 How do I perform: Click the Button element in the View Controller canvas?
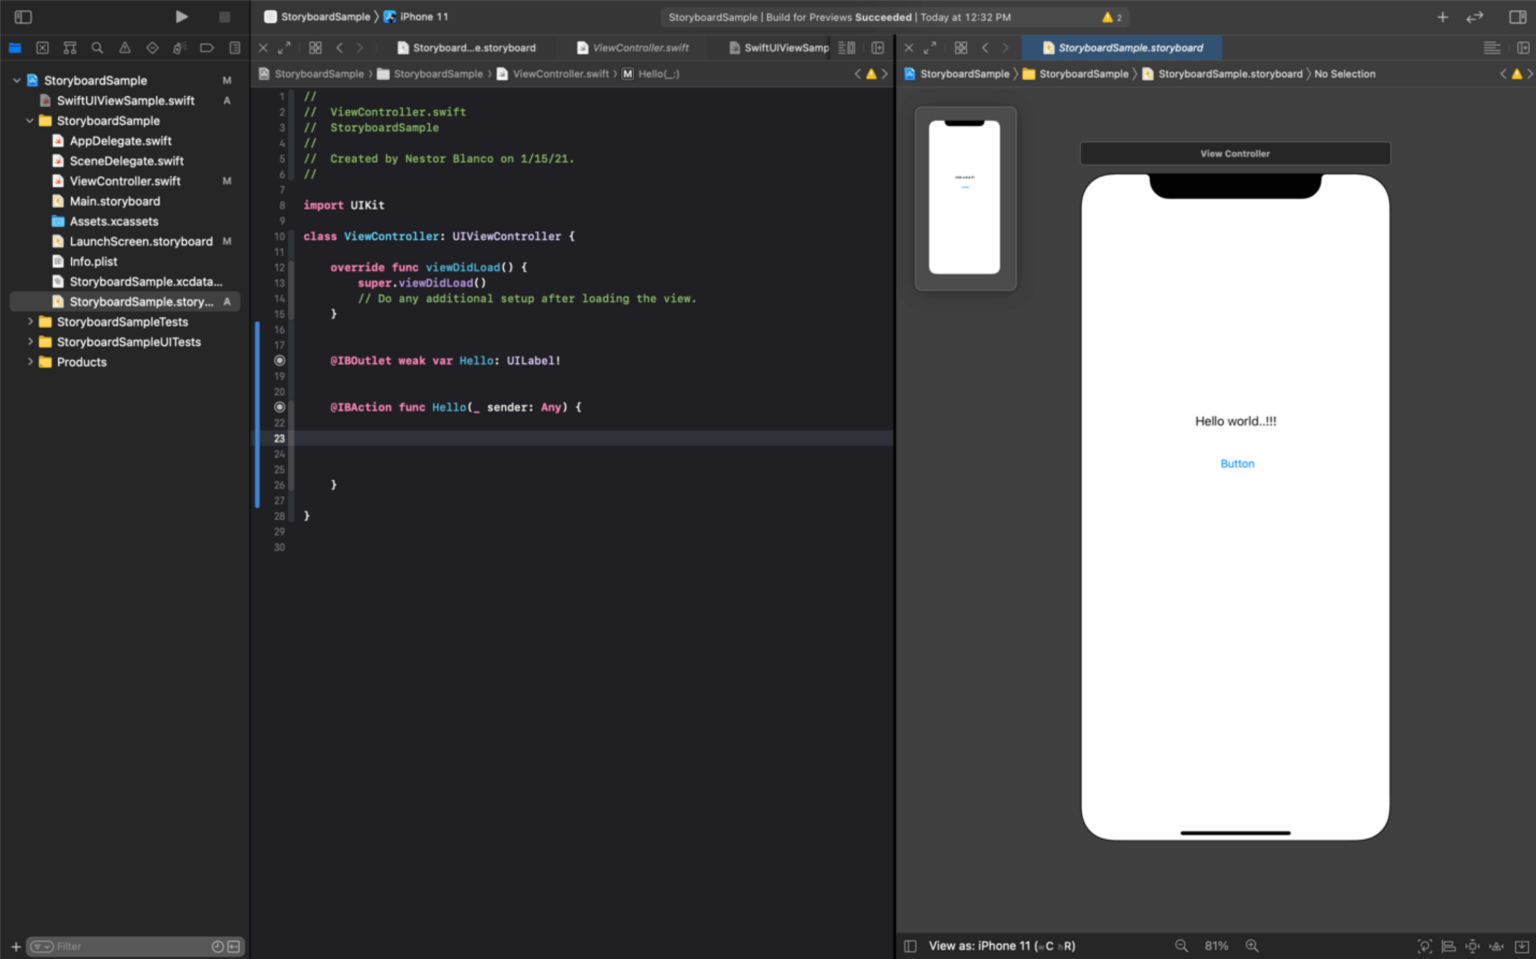[x=1236, y=463]
